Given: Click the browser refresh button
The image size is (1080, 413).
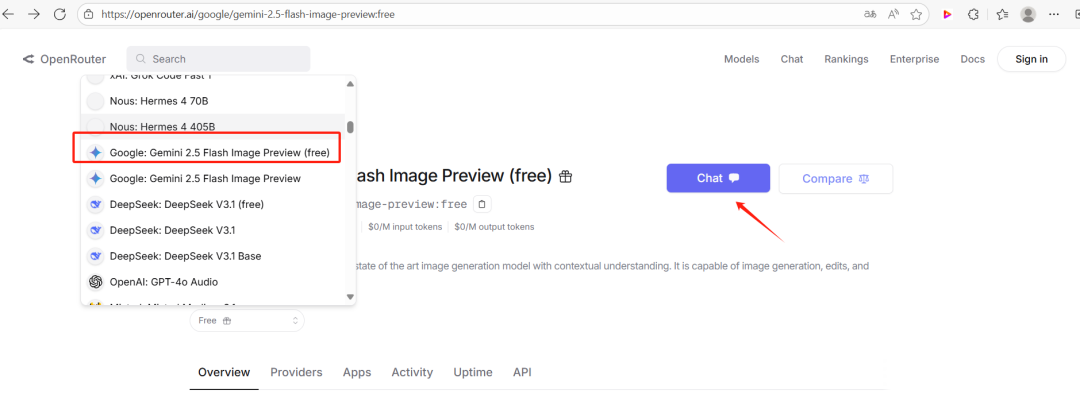Looking at the screenshot, I should click(x=60, y=15).
